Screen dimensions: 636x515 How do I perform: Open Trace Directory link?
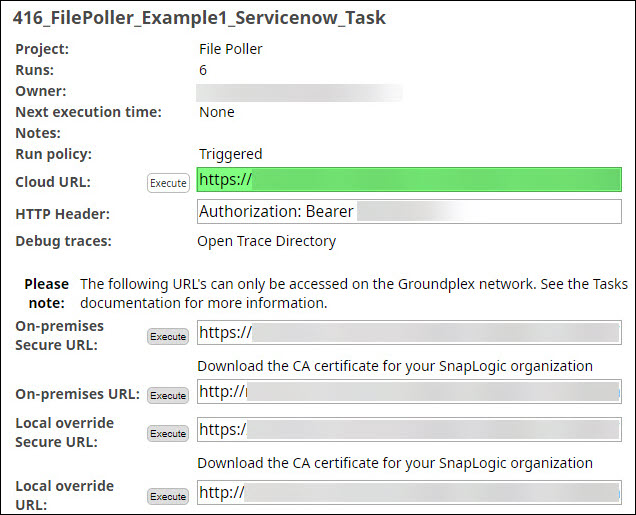266,241
